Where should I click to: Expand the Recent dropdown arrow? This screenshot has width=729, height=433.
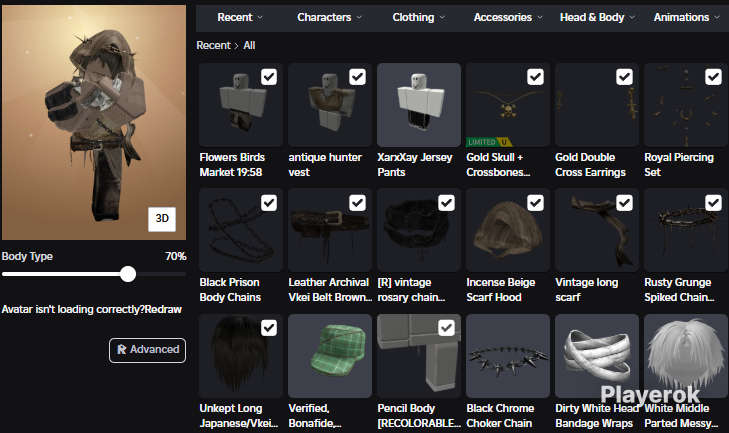260,17
